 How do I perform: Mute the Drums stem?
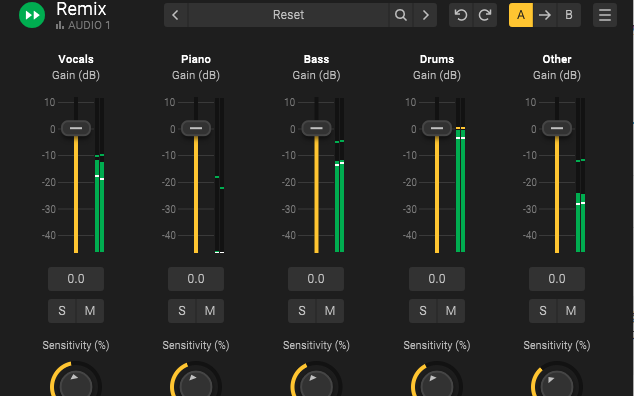(451, 311)
